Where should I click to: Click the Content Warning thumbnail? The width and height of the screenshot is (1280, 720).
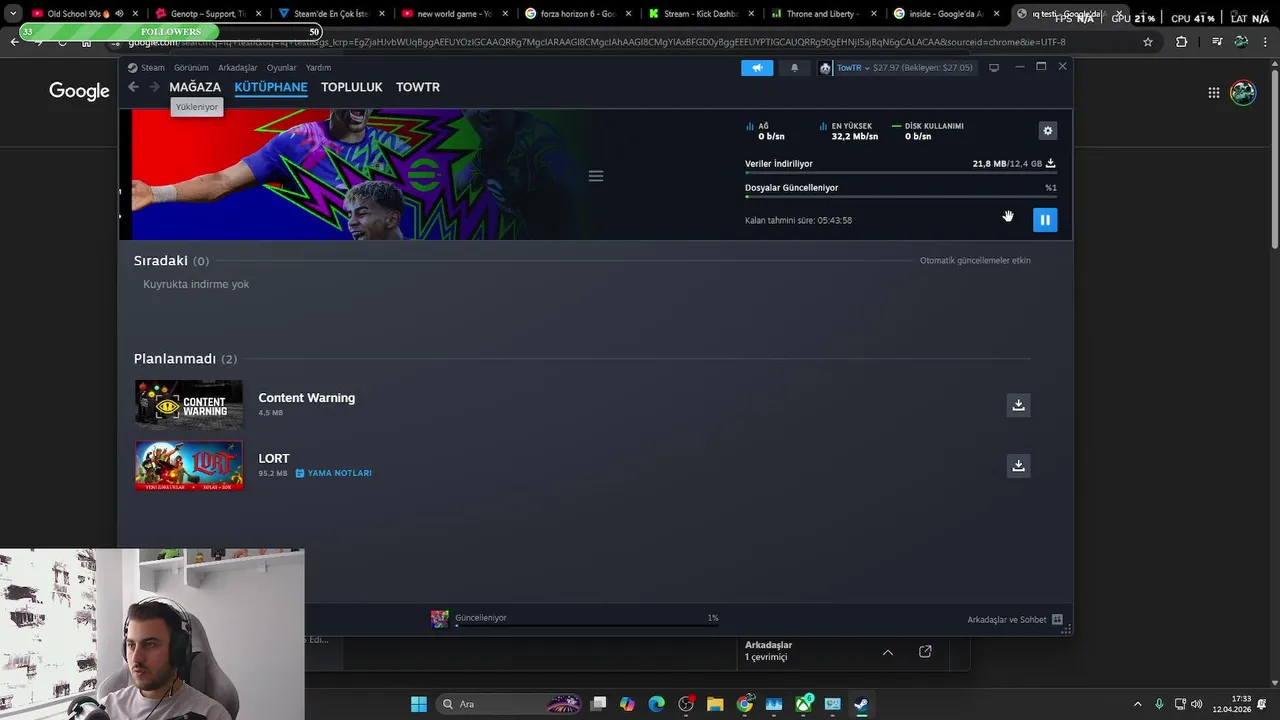189,404
